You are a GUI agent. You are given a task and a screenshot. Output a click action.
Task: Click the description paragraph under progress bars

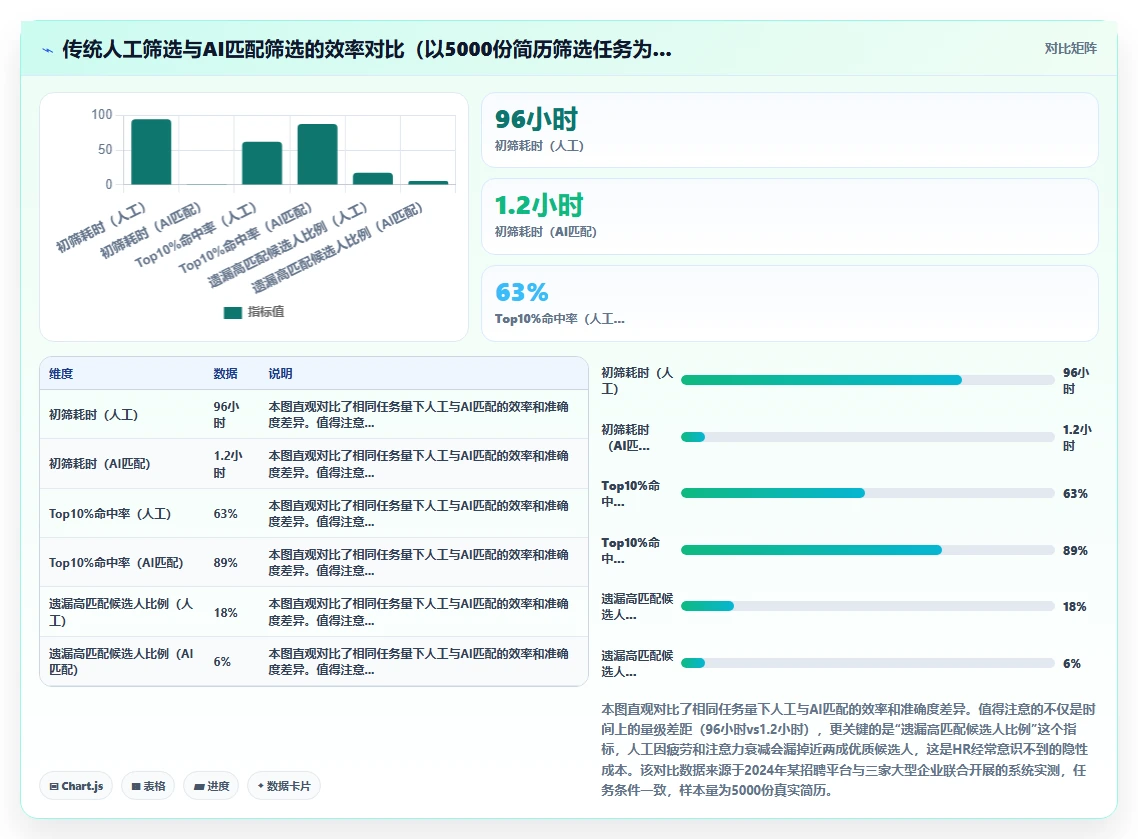pyautogui.click(x=848, y=750)
